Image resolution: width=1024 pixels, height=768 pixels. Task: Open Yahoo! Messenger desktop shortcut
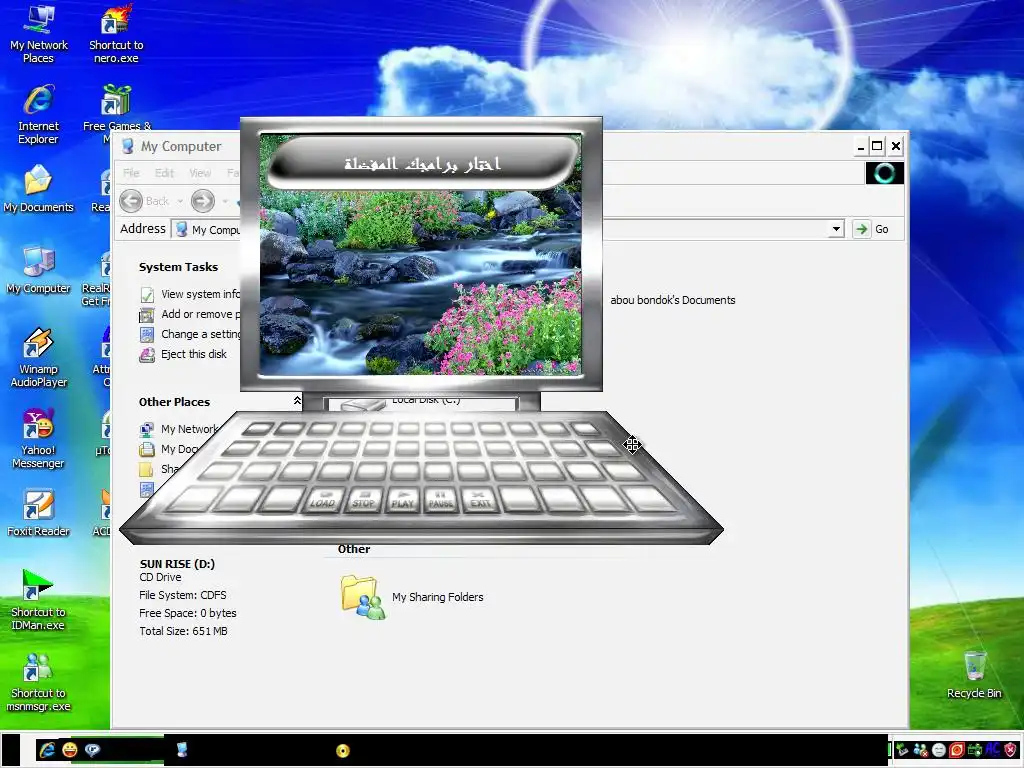(38, 439)
